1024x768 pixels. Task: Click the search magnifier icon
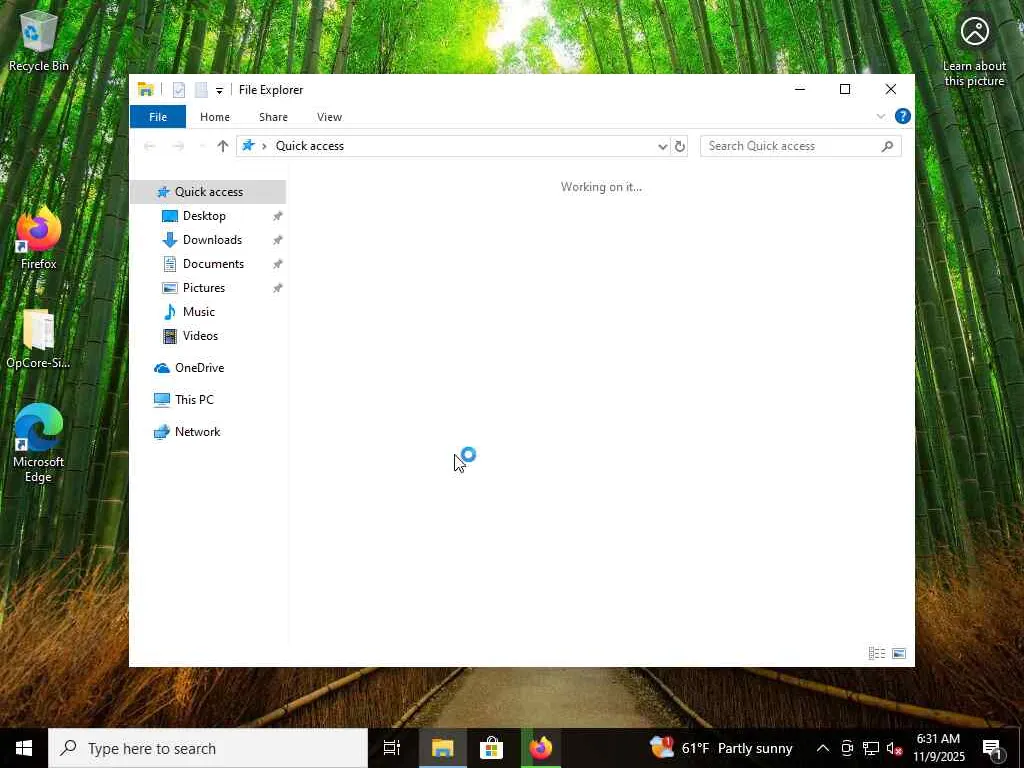887,146
